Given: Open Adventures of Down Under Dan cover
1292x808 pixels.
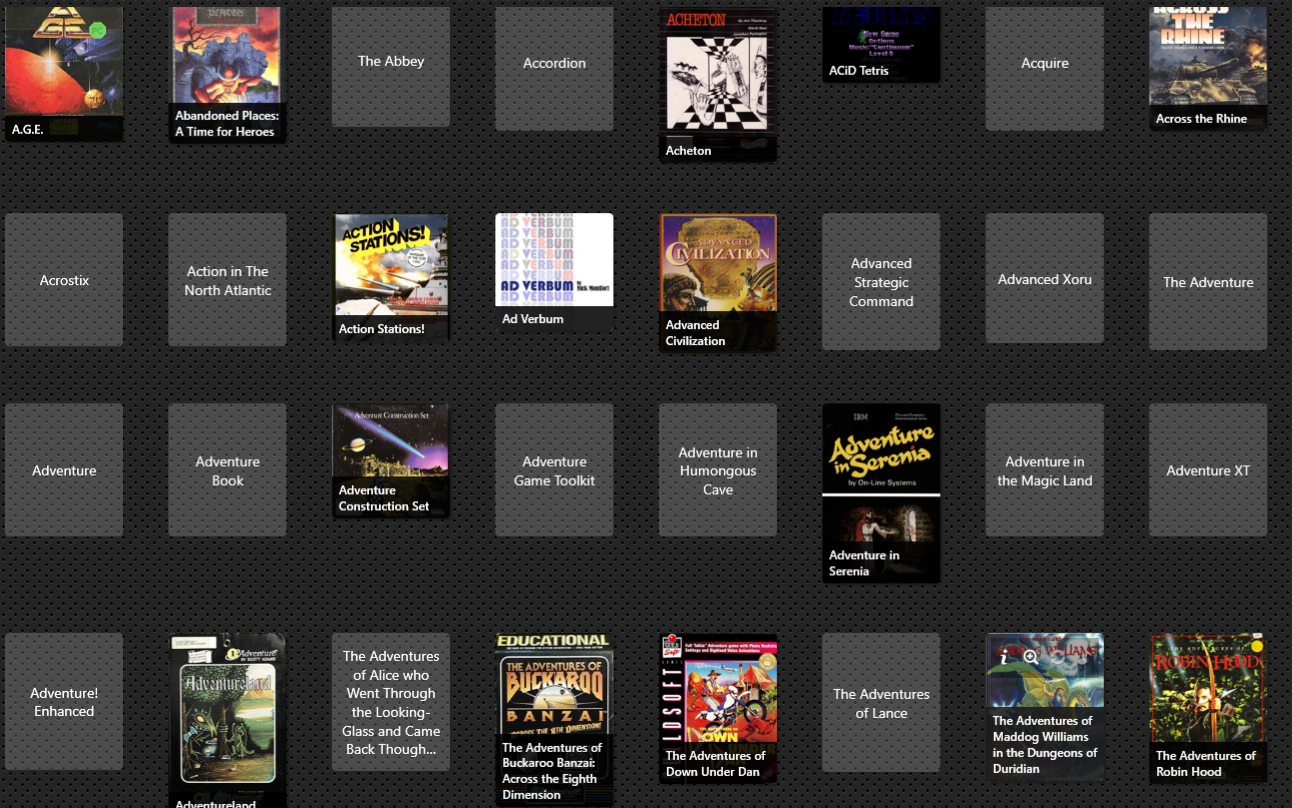Looking at the screenshot, I should click(718, 707).
